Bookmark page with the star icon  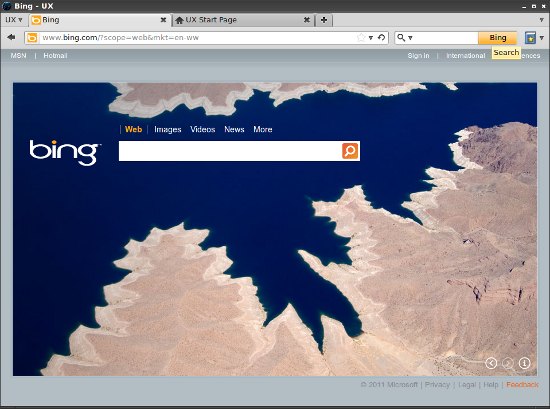(x=361, y=38)
